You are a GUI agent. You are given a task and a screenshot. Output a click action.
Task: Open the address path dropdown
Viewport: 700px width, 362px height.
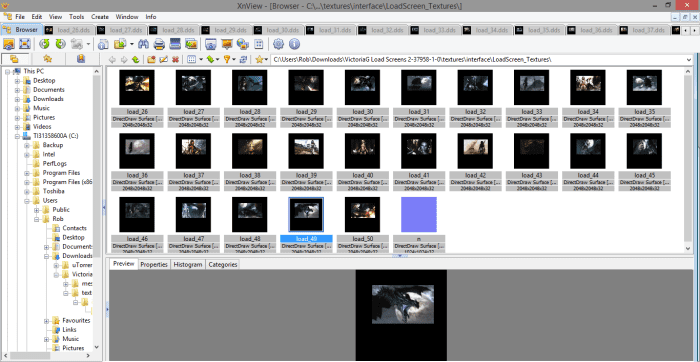coord(688,59)
